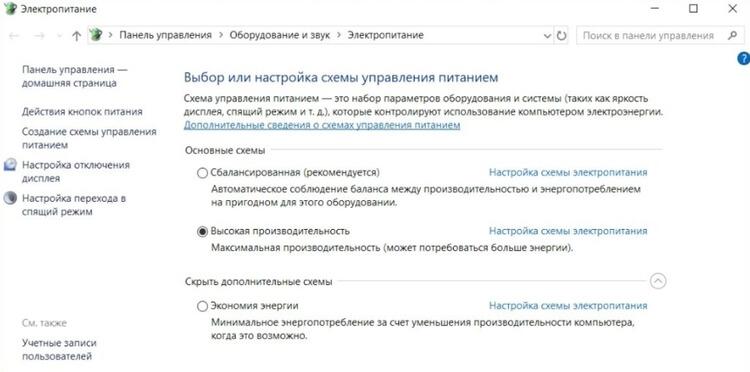Refresh the control panel page
The image size is (750, 372).
point(562,35)
